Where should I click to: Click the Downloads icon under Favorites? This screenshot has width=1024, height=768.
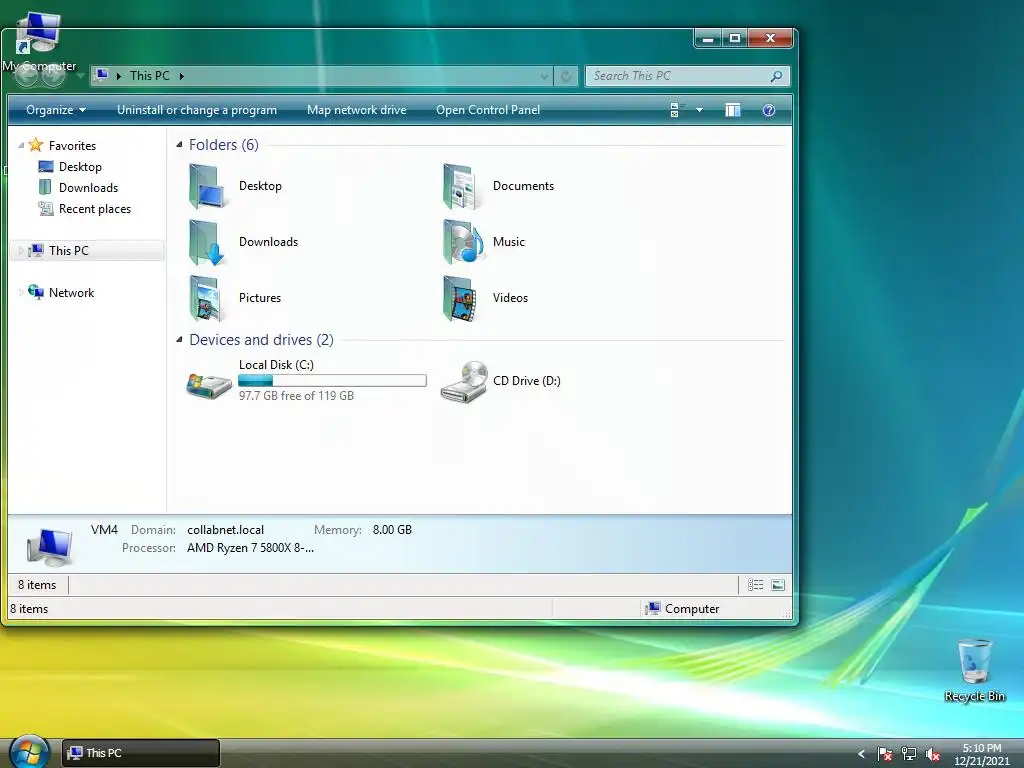pos(45,187)
